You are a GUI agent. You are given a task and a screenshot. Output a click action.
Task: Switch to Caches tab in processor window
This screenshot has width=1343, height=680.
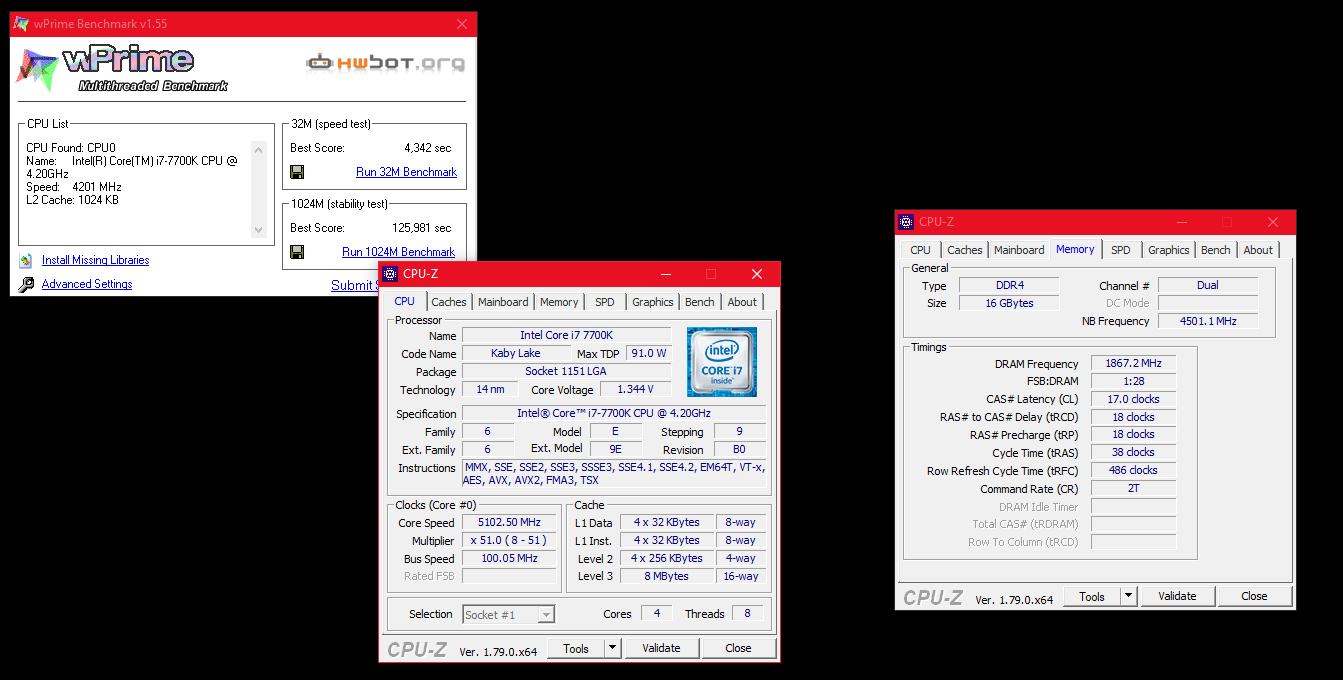(449, 302)
